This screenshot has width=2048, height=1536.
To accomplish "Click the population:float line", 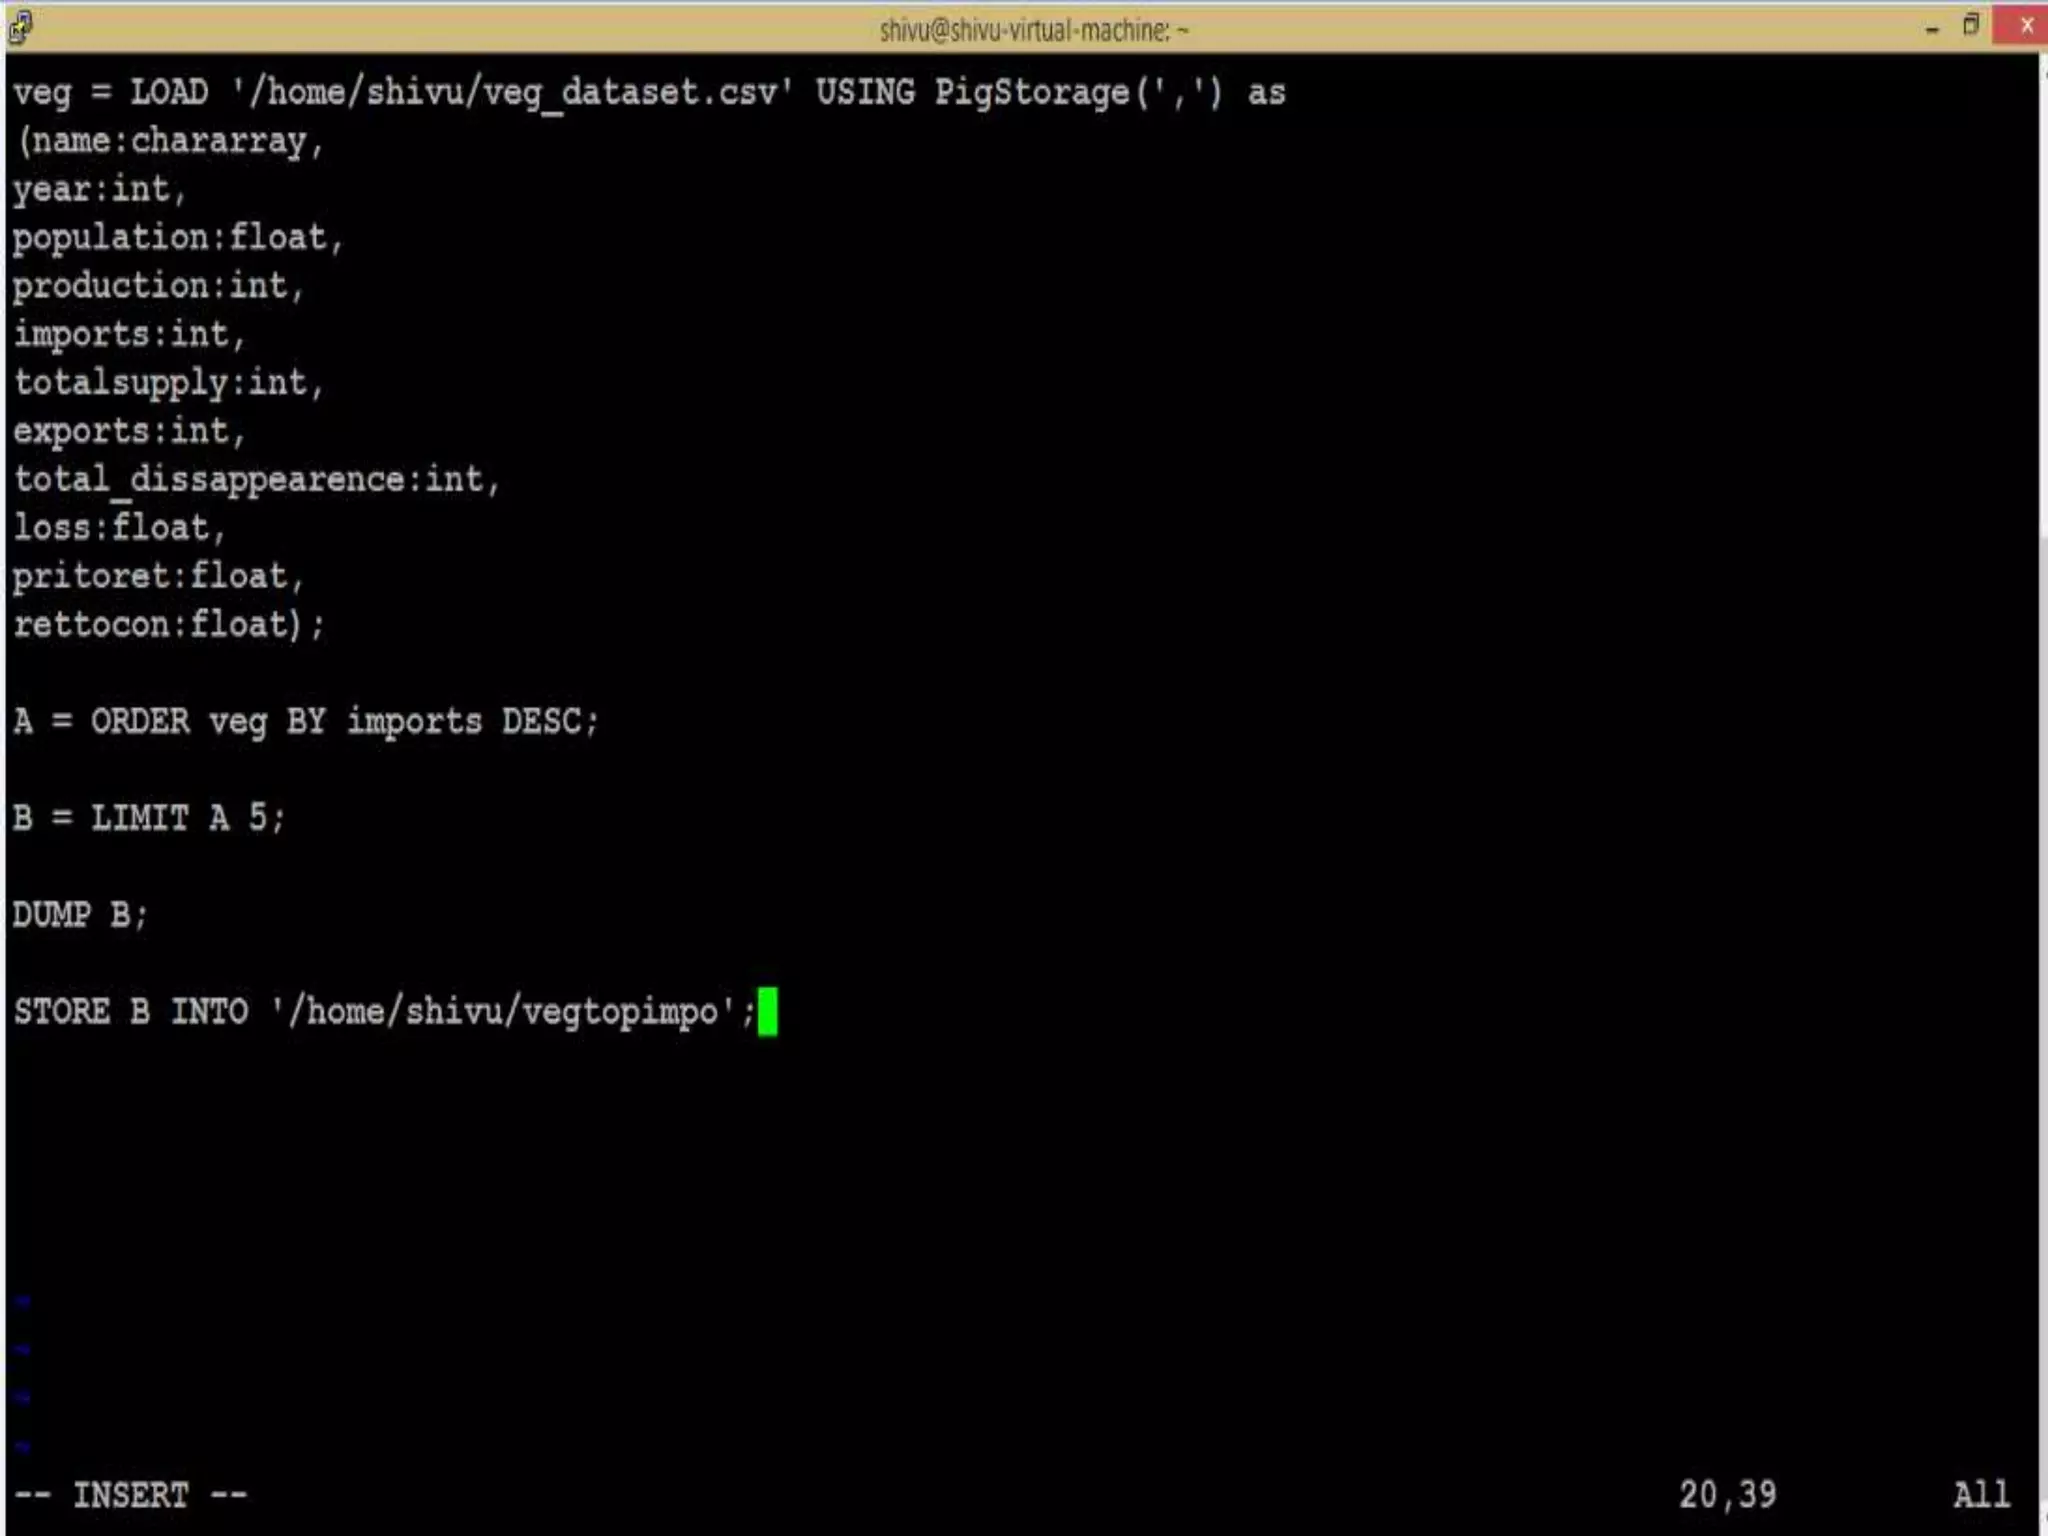I will 177,238.
